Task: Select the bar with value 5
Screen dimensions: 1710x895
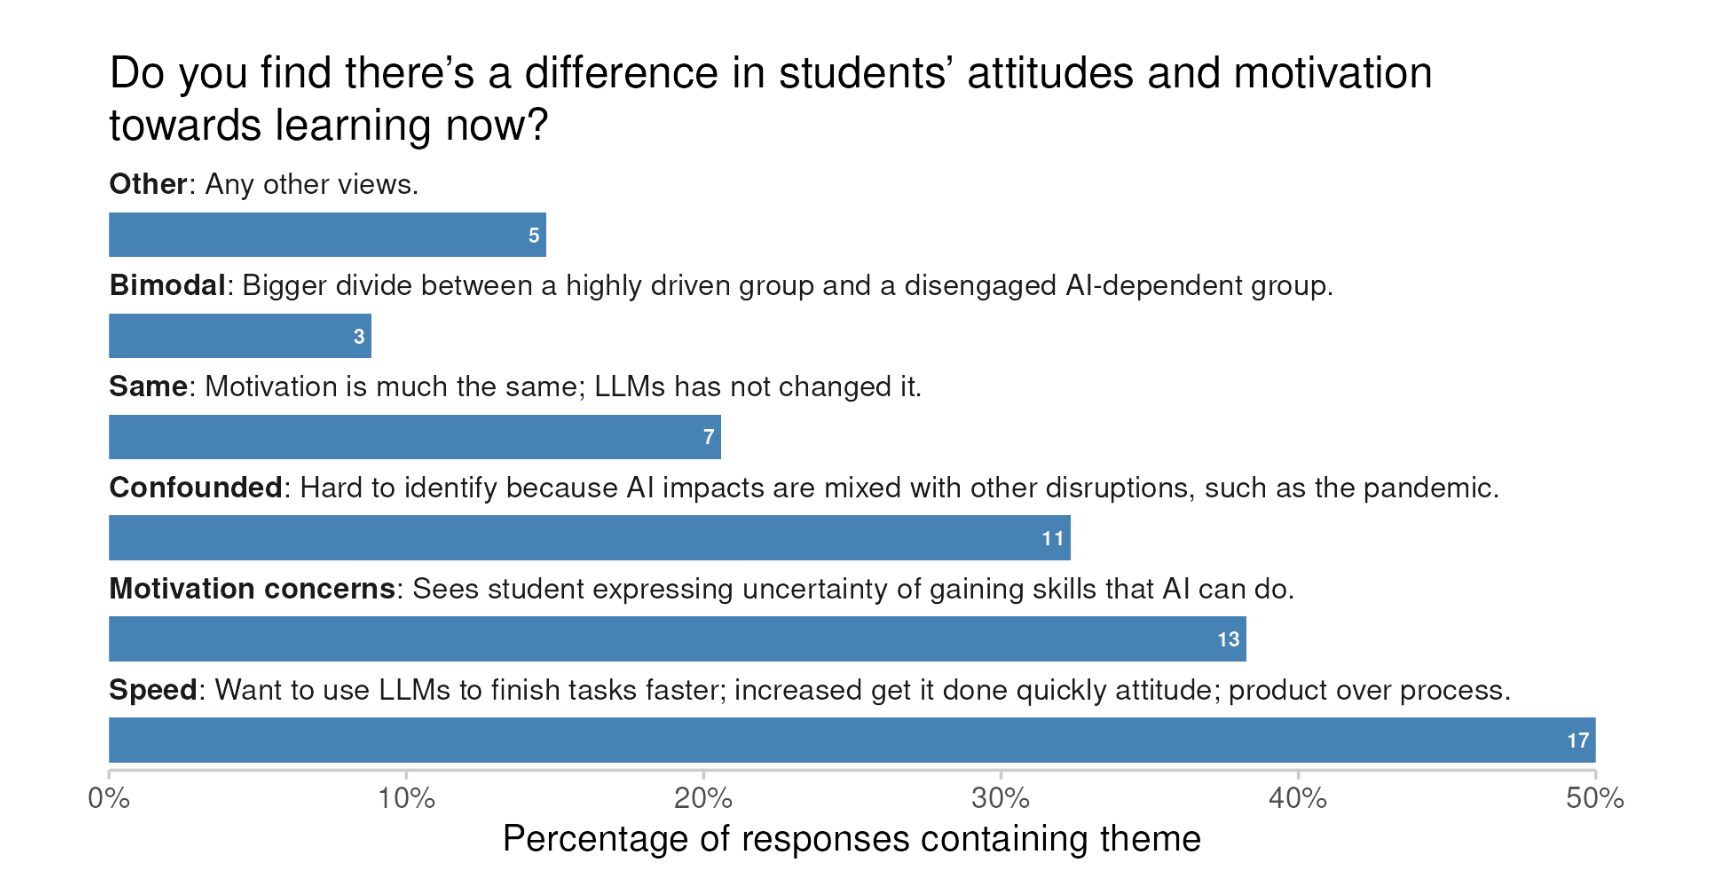Action: click(x=327, y=235)
